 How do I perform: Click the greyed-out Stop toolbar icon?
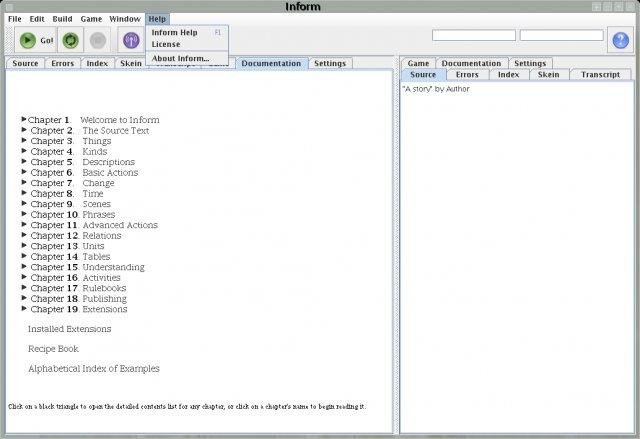[98, 40]
